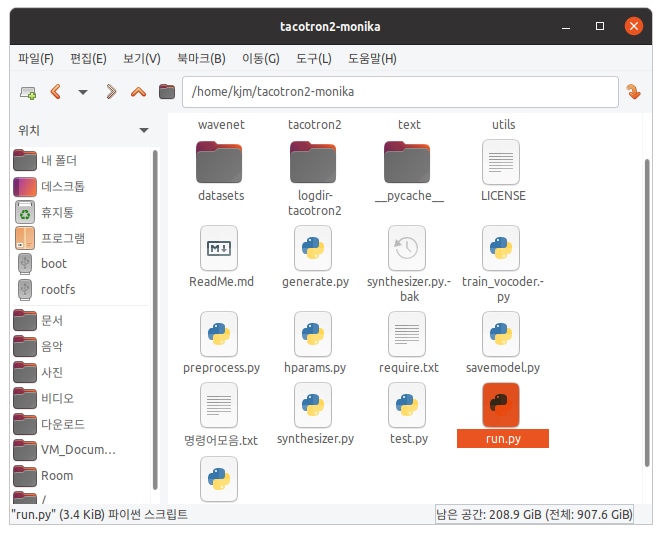Click the path bar showing /home/kjm/tacotron2-monika
Image resolution: width=662 pixels, height=534 pixels.
(400, 92)
